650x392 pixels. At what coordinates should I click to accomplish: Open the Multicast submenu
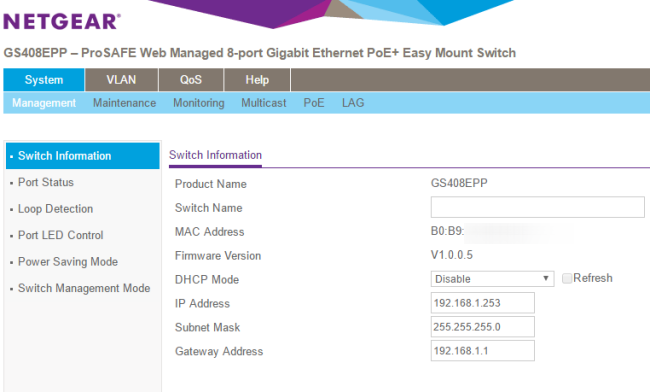[x=264, y=103]
